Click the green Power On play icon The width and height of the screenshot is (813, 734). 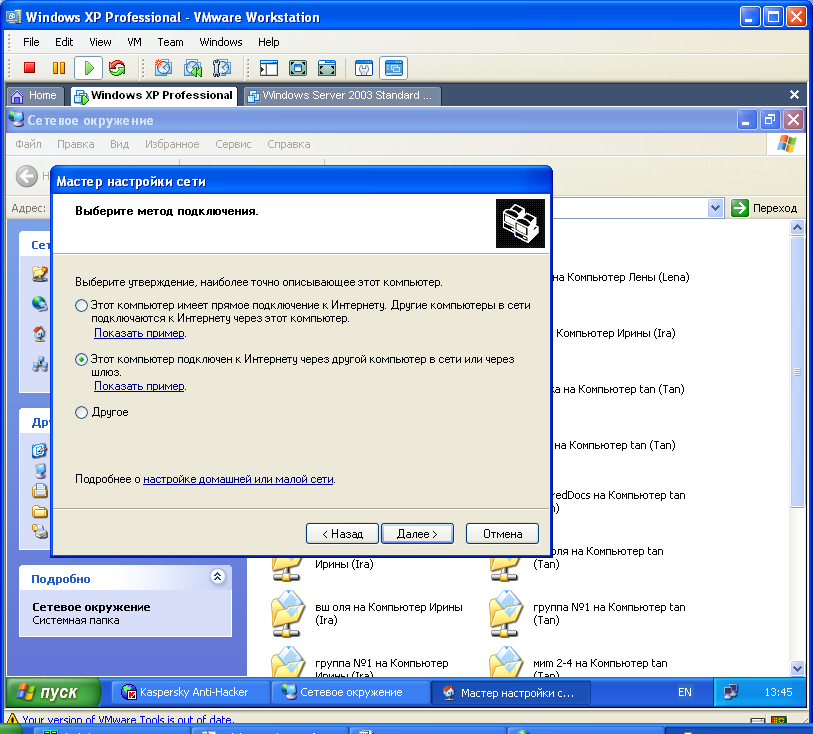click(x=89, y=68)
